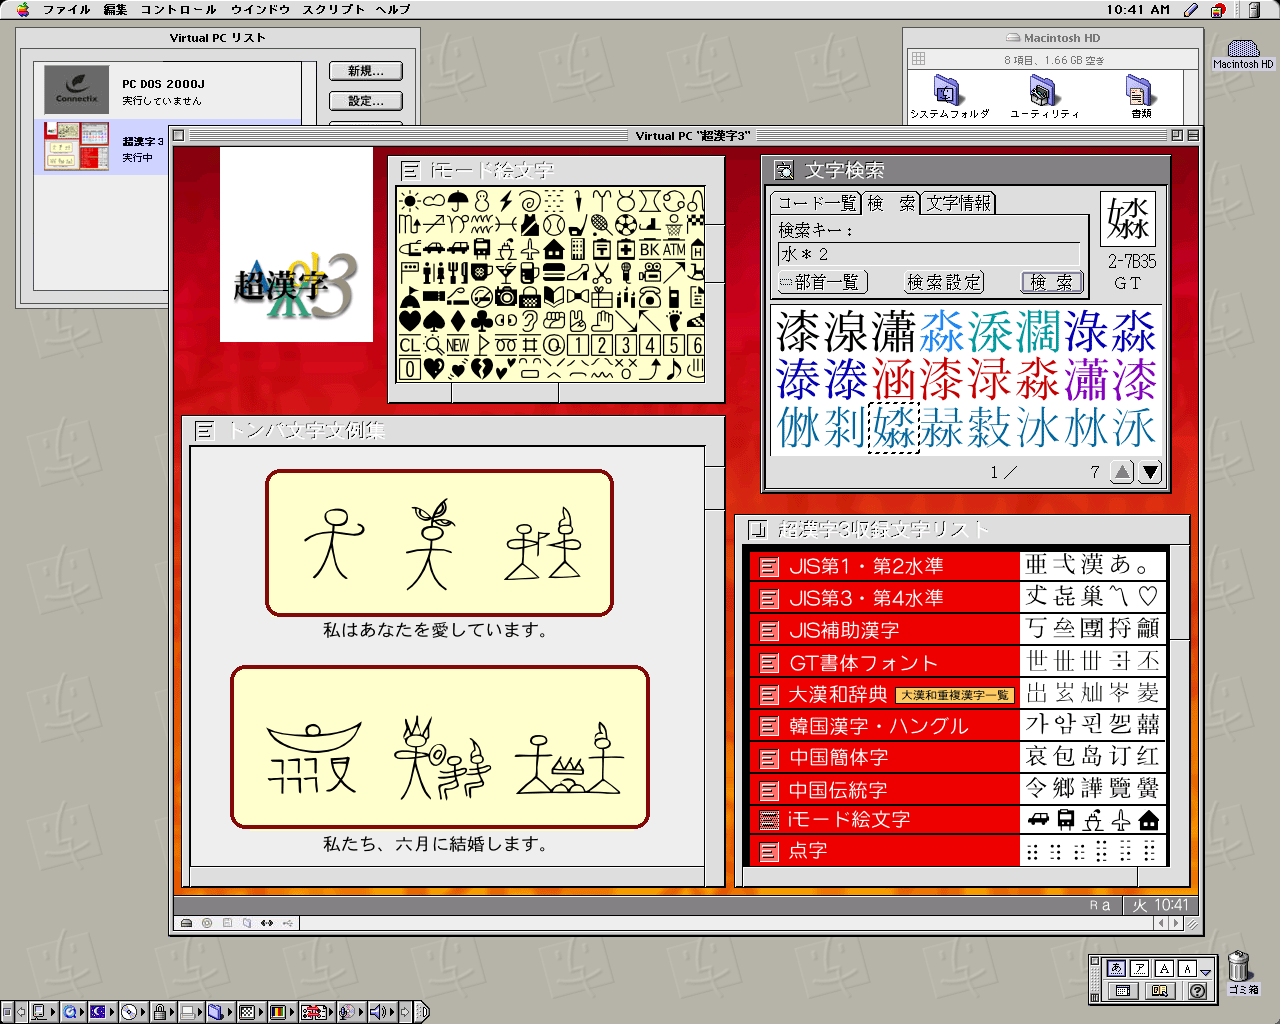
Task: Click the Trash icon on desktop
Action: tap(1240, 967)
